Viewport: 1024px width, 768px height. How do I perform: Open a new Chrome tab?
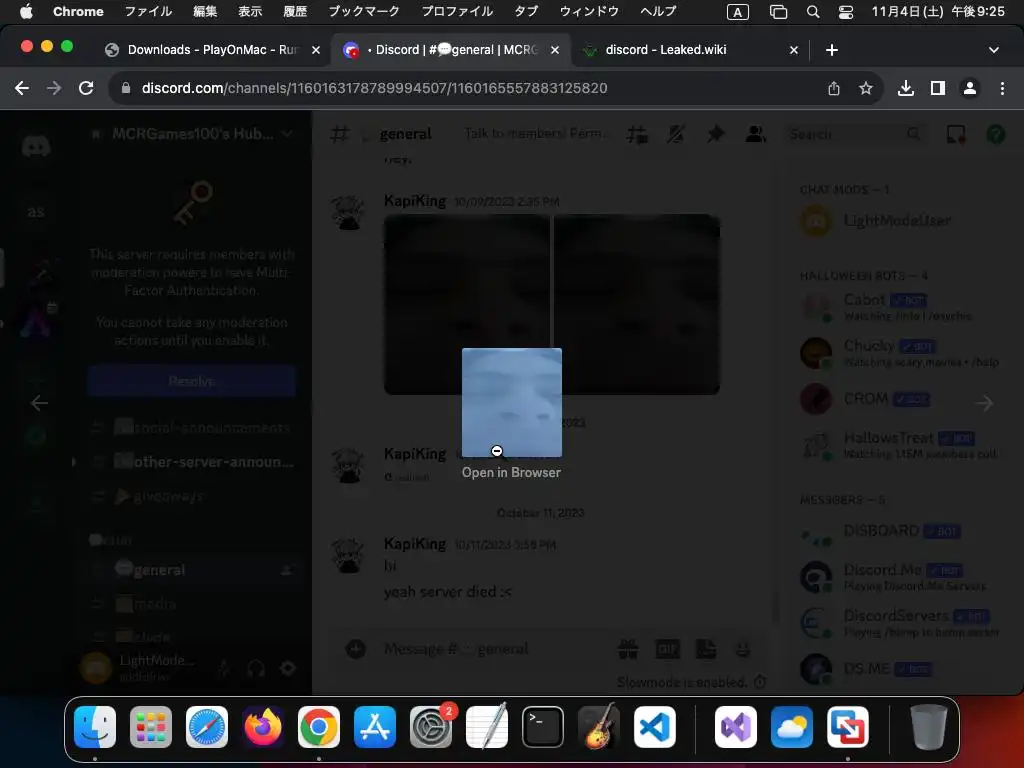coord(832,50)
